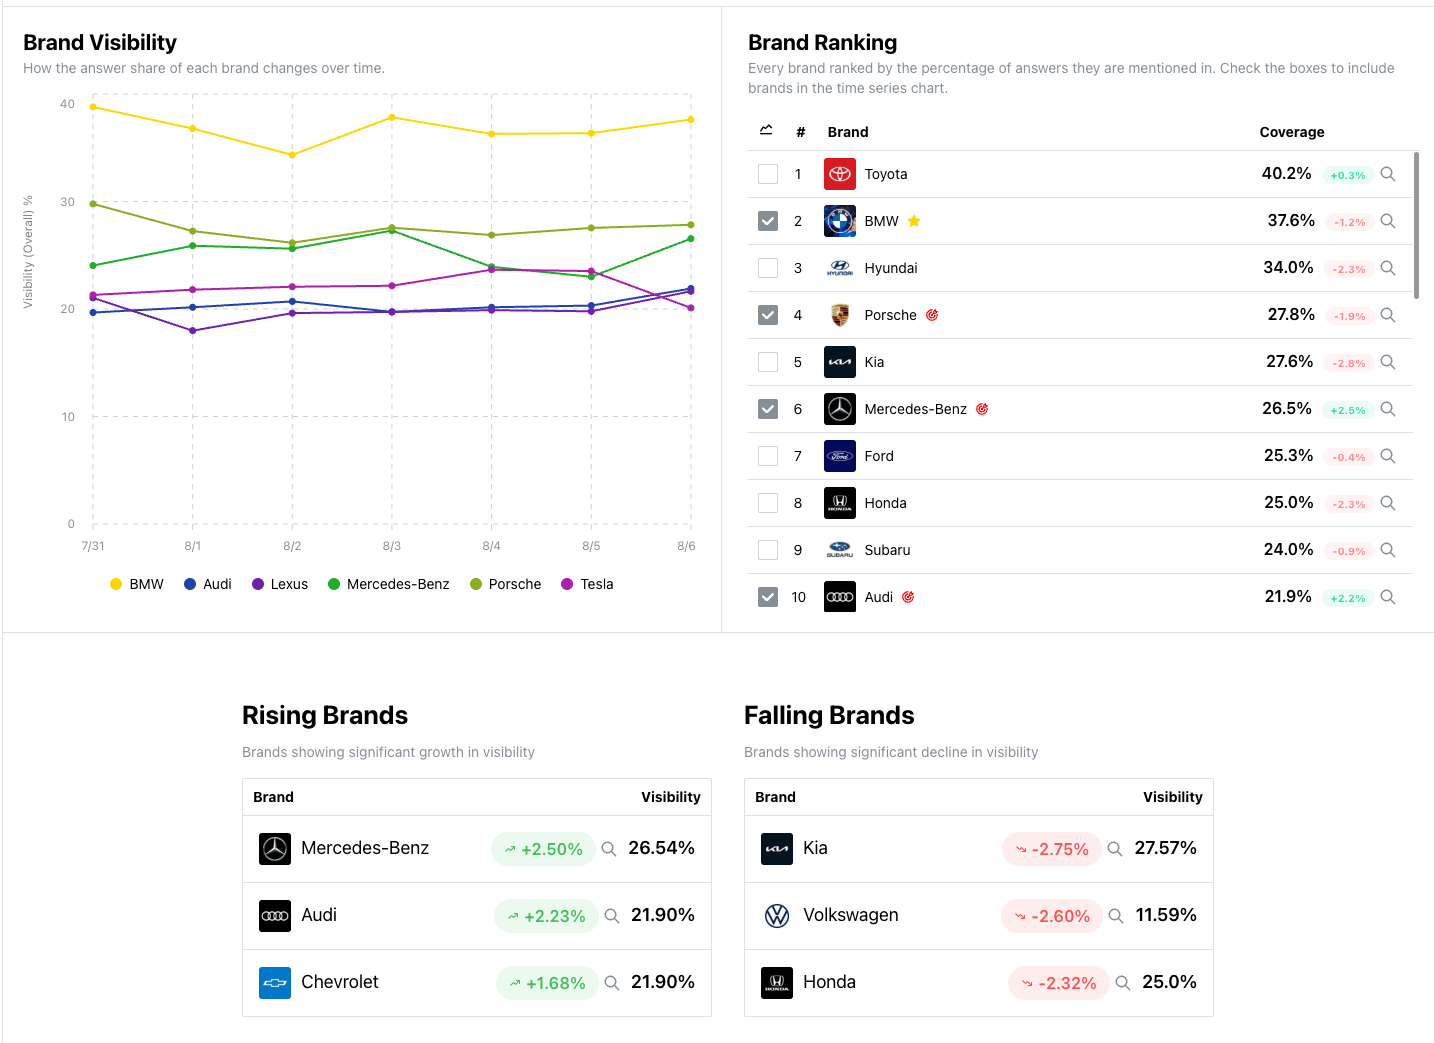Click the chart icon in ranking table header
Image resolution: width=1434 pixels, height=1043 pixels.
click(766, 131)
